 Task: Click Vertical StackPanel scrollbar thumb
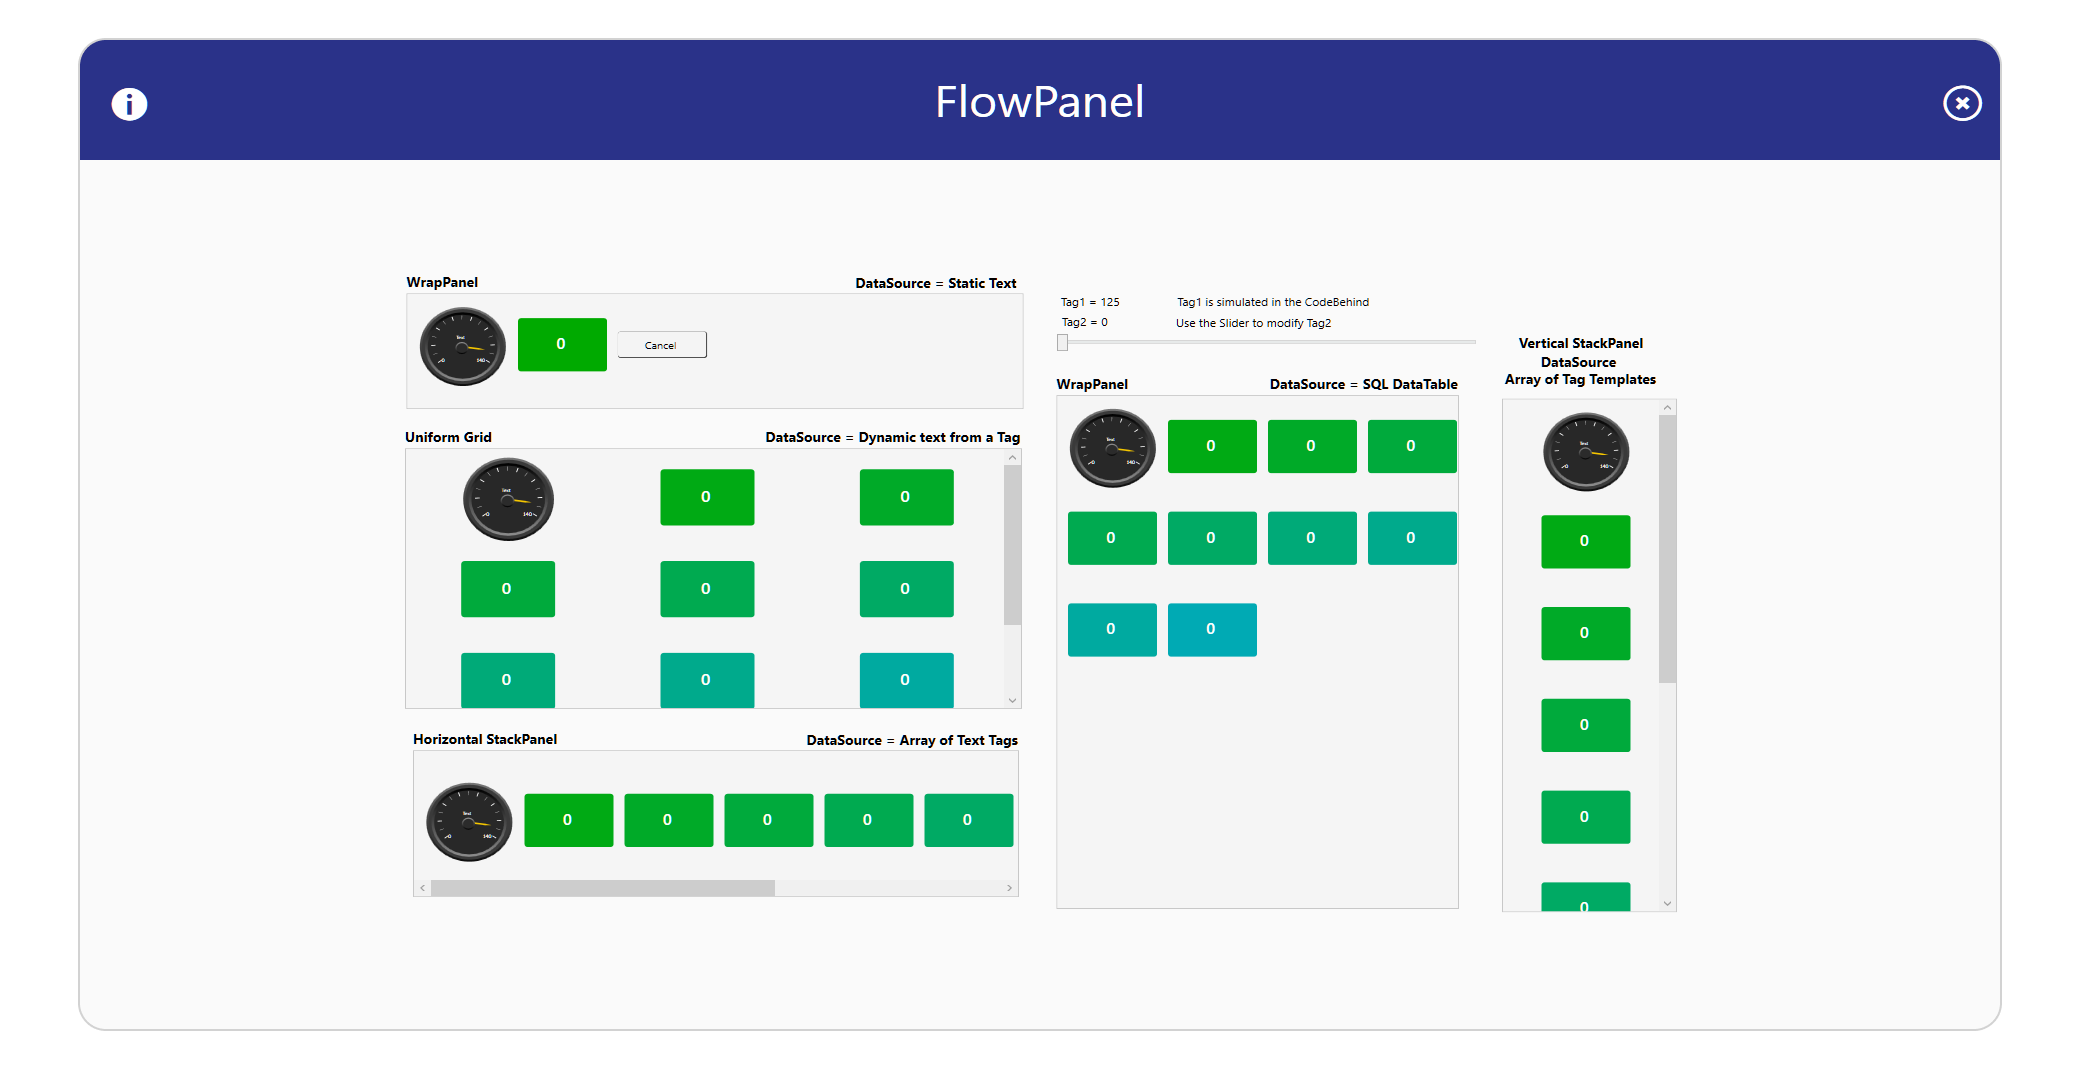(x=1667, y=549)
